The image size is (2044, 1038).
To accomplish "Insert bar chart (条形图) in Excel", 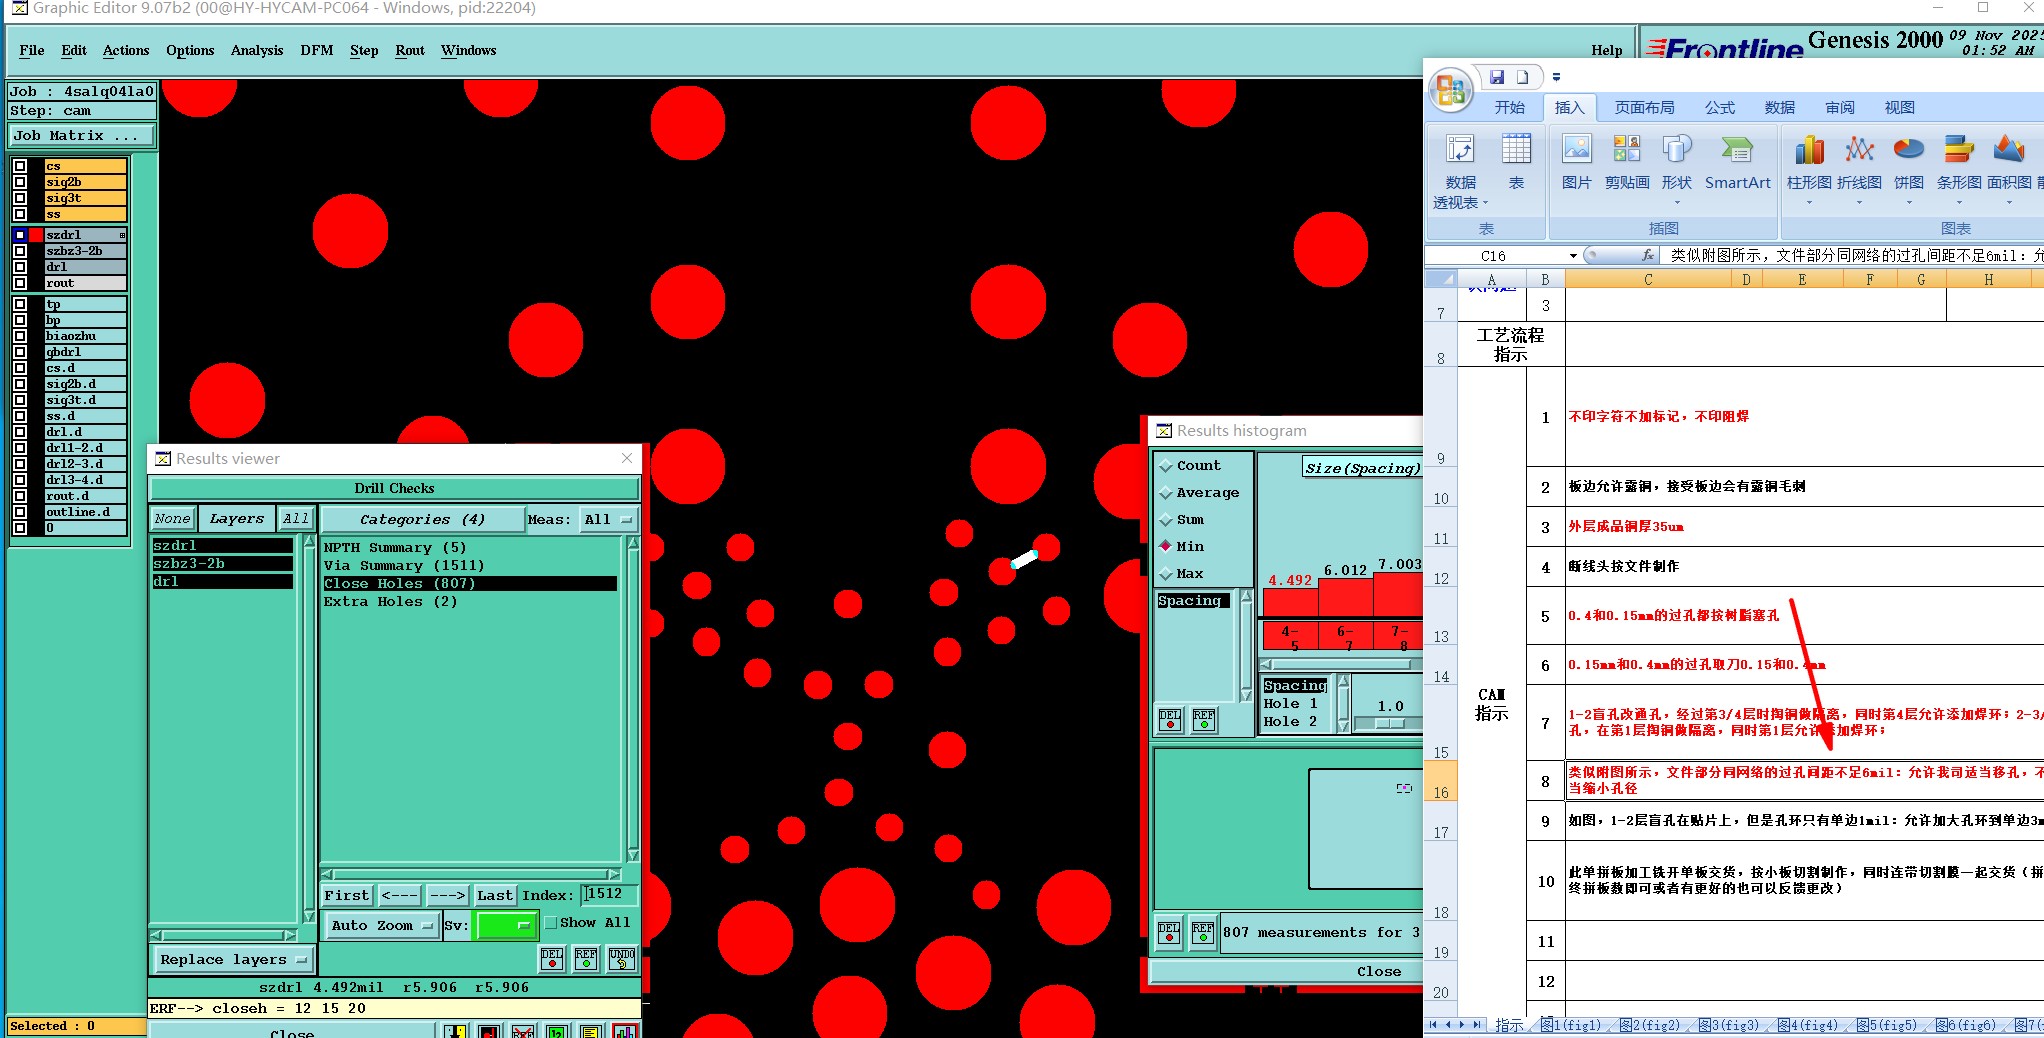I will pos(1959,170).
